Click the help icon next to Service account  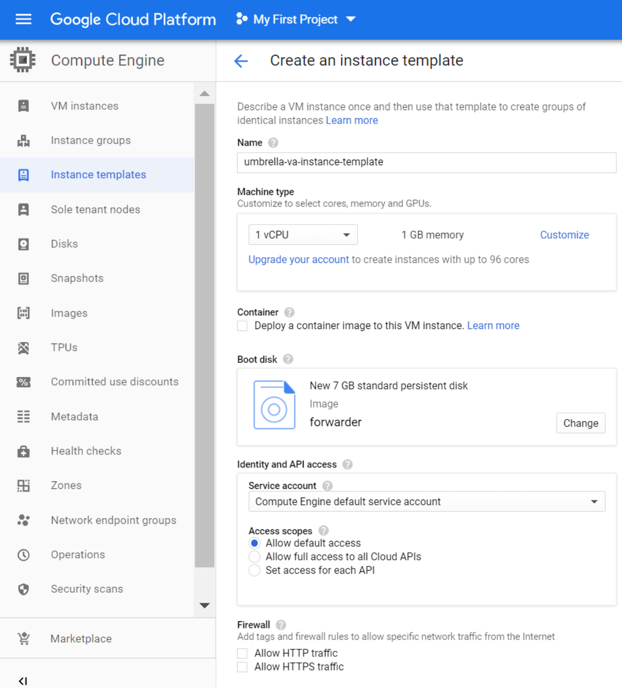[327, 486]
